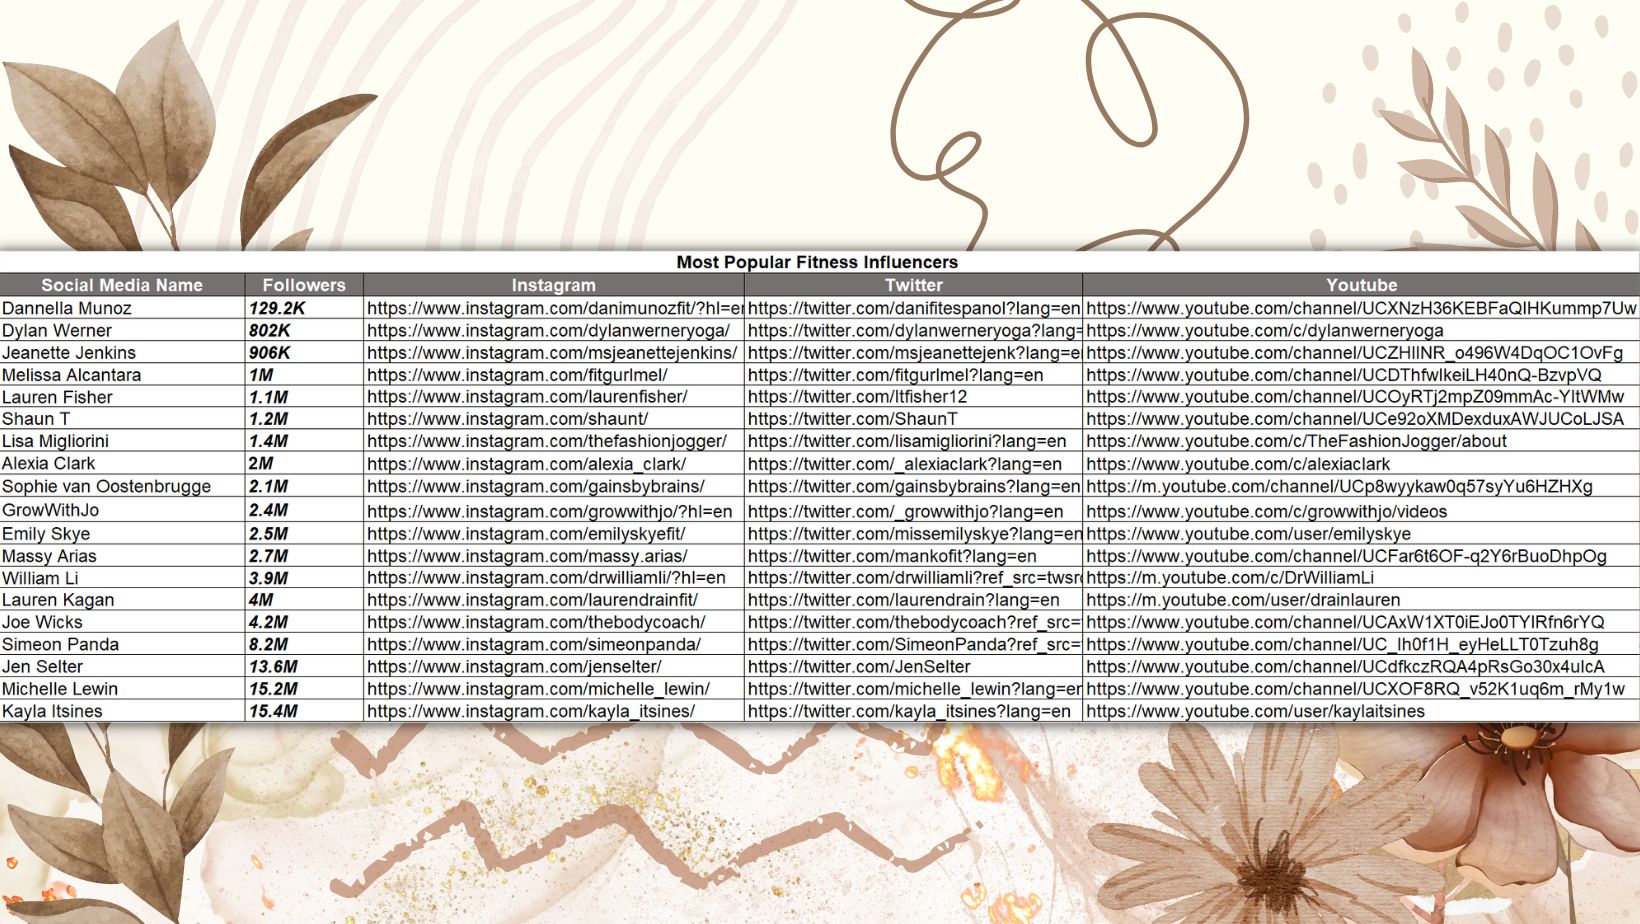Open Joe Wicks' thebodycoach Instagram link
Viewport: 1640px width, 924px height.
[536, 622]
